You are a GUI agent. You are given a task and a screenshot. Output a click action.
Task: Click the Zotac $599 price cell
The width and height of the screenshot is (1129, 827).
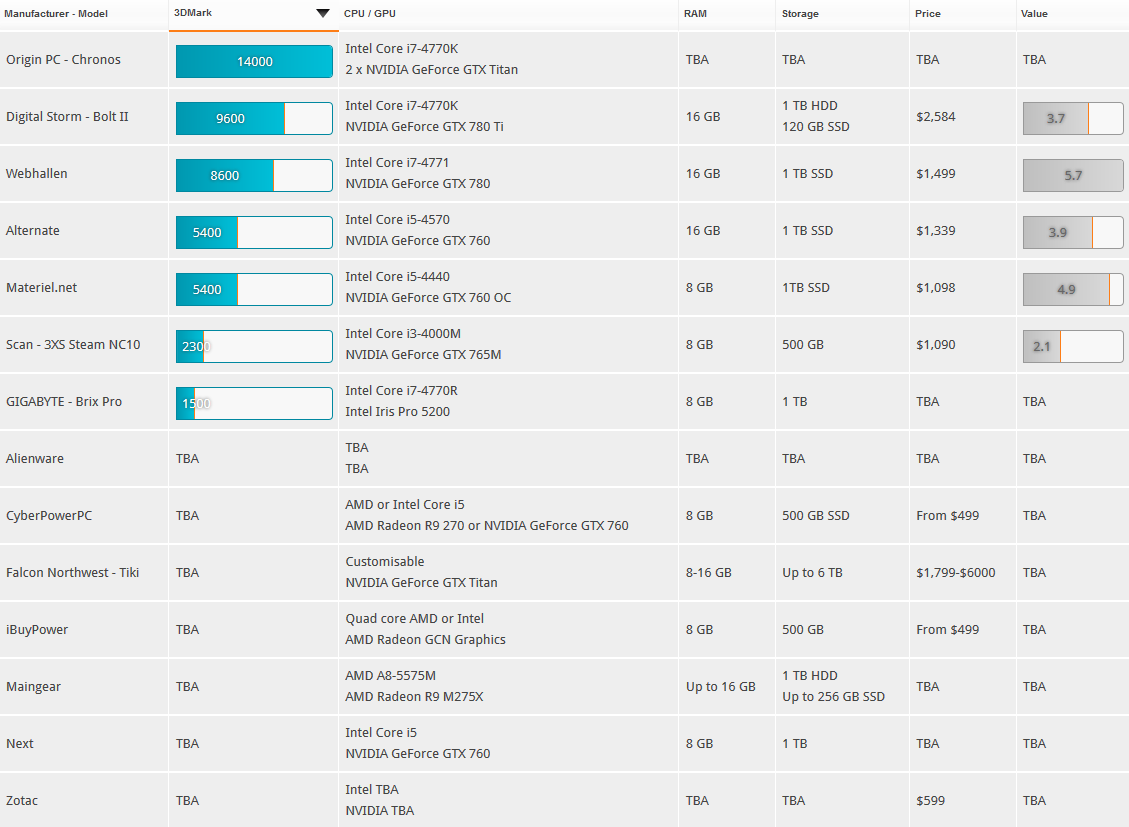click(930, 801)
